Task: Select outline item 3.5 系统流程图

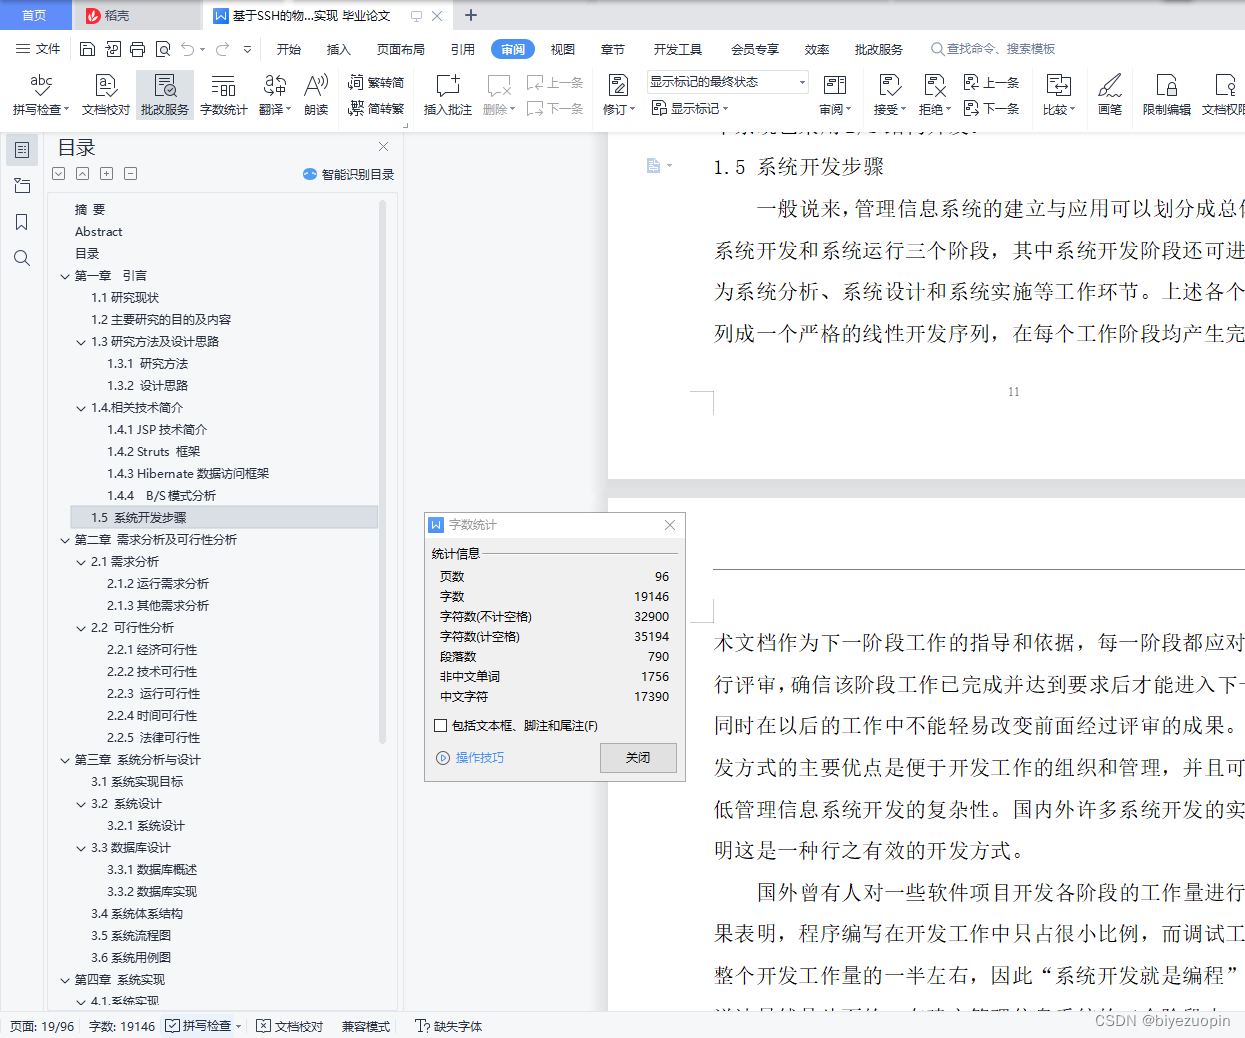Action: coord(131,936)
